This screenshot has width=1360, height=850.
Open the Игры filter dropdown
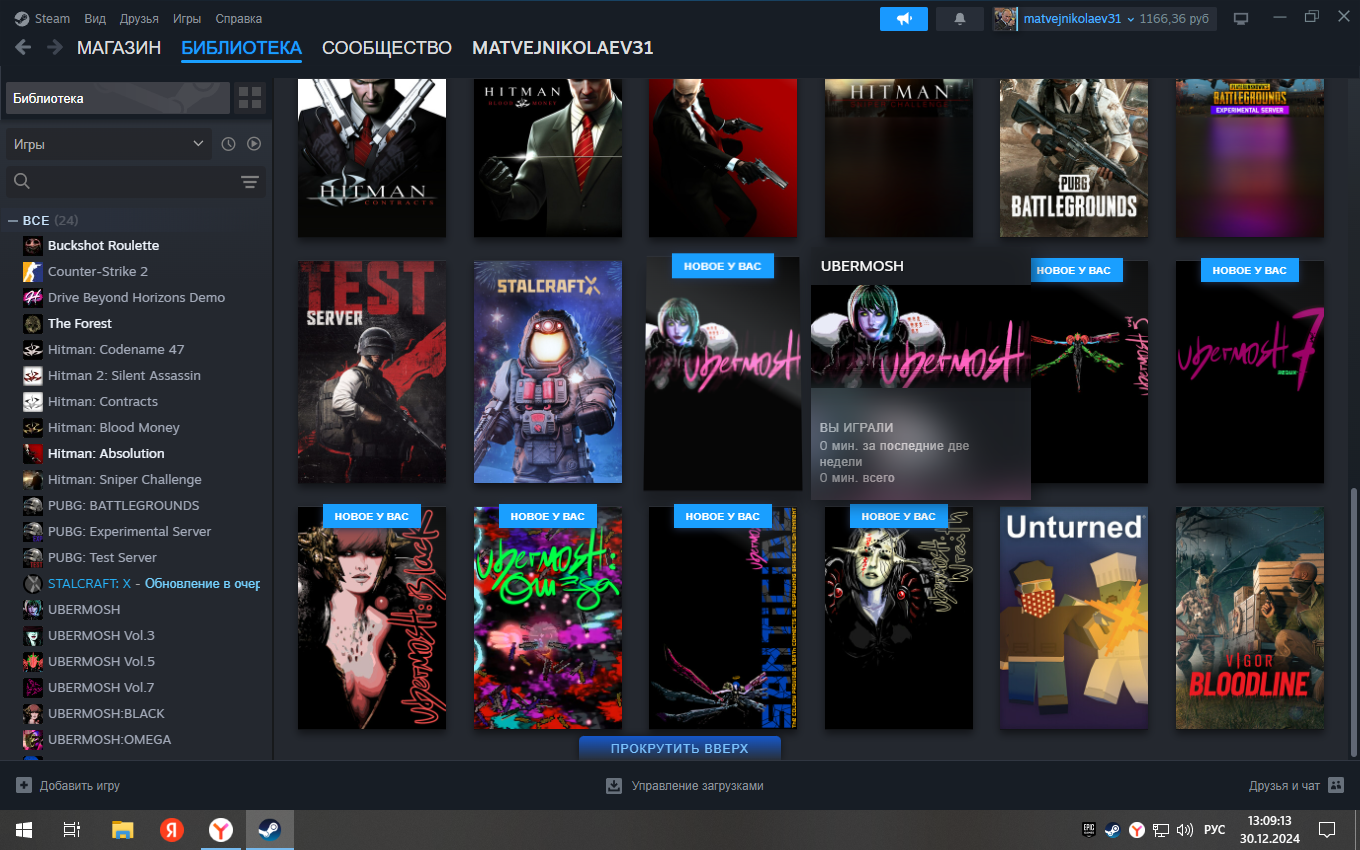(x=109, y=144)
